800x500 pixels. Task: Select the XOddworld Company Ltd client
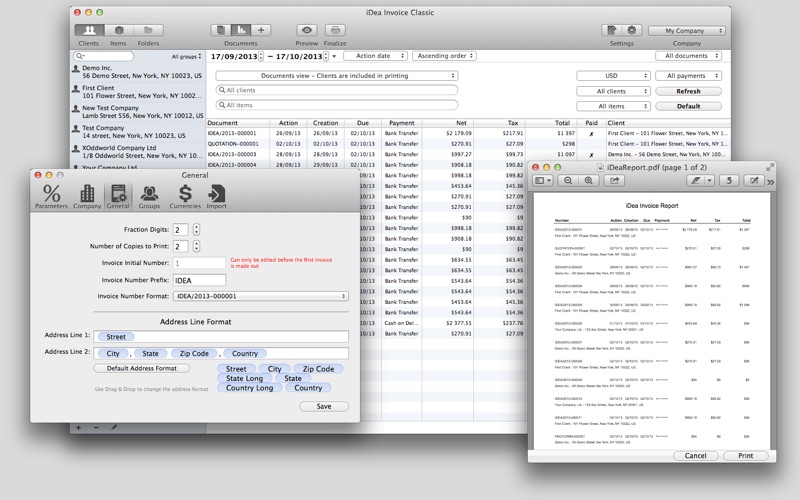[x=138, y=152]
